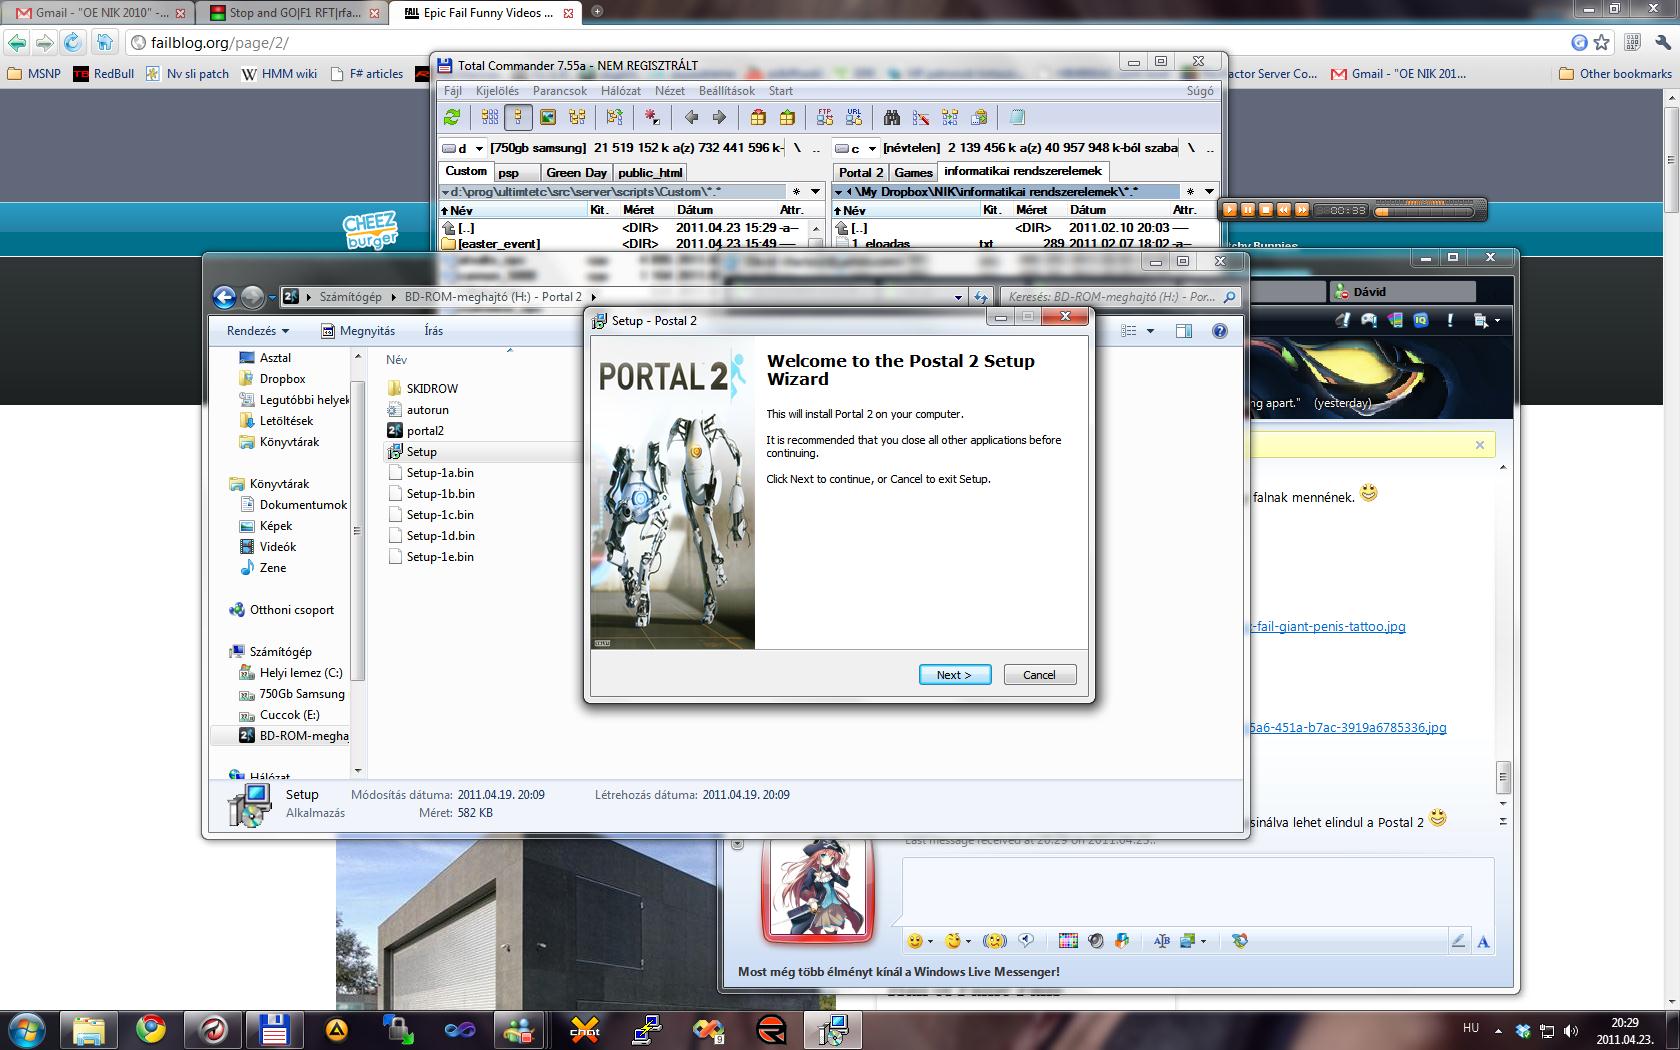Click the Explorer back navigation button
Viewport: 1680px width, 1050px height.
pos(224,297)
